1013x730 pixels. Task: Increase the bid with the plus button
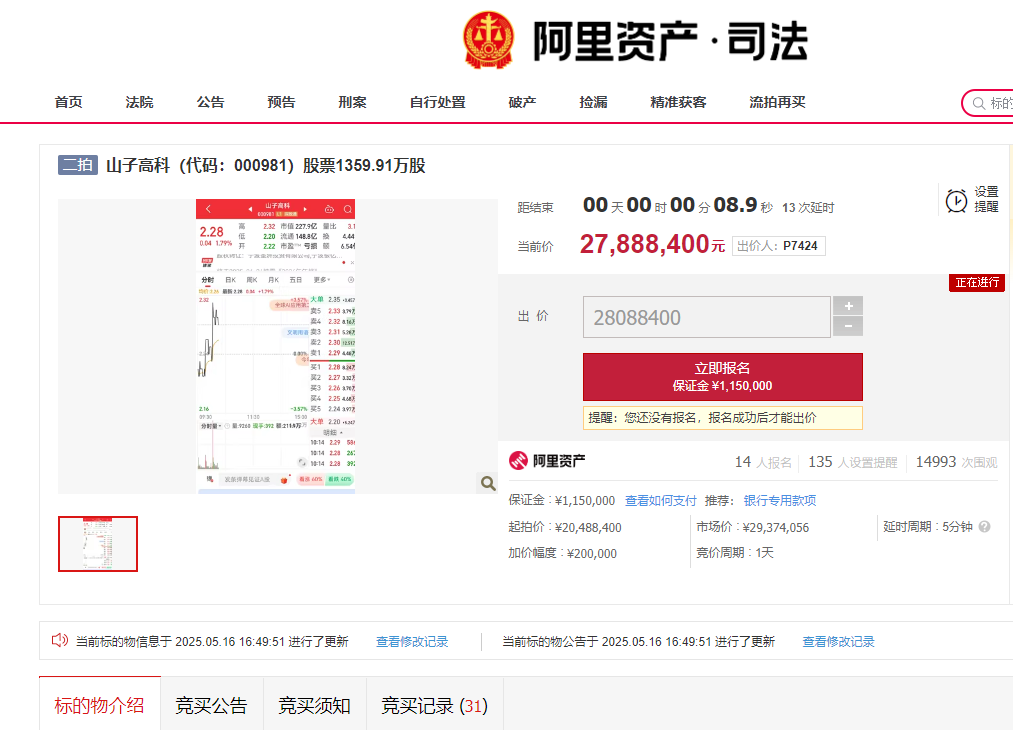[848, 306]
